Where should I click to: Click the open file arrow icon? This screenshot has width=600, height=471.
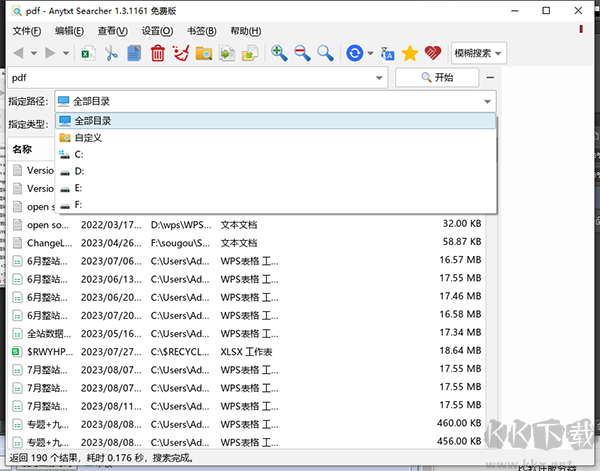(227, 53)
